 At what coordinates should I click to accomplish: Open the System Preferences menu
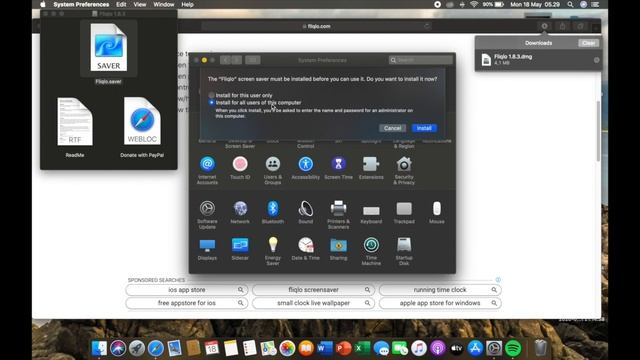(x=81, y=4)
